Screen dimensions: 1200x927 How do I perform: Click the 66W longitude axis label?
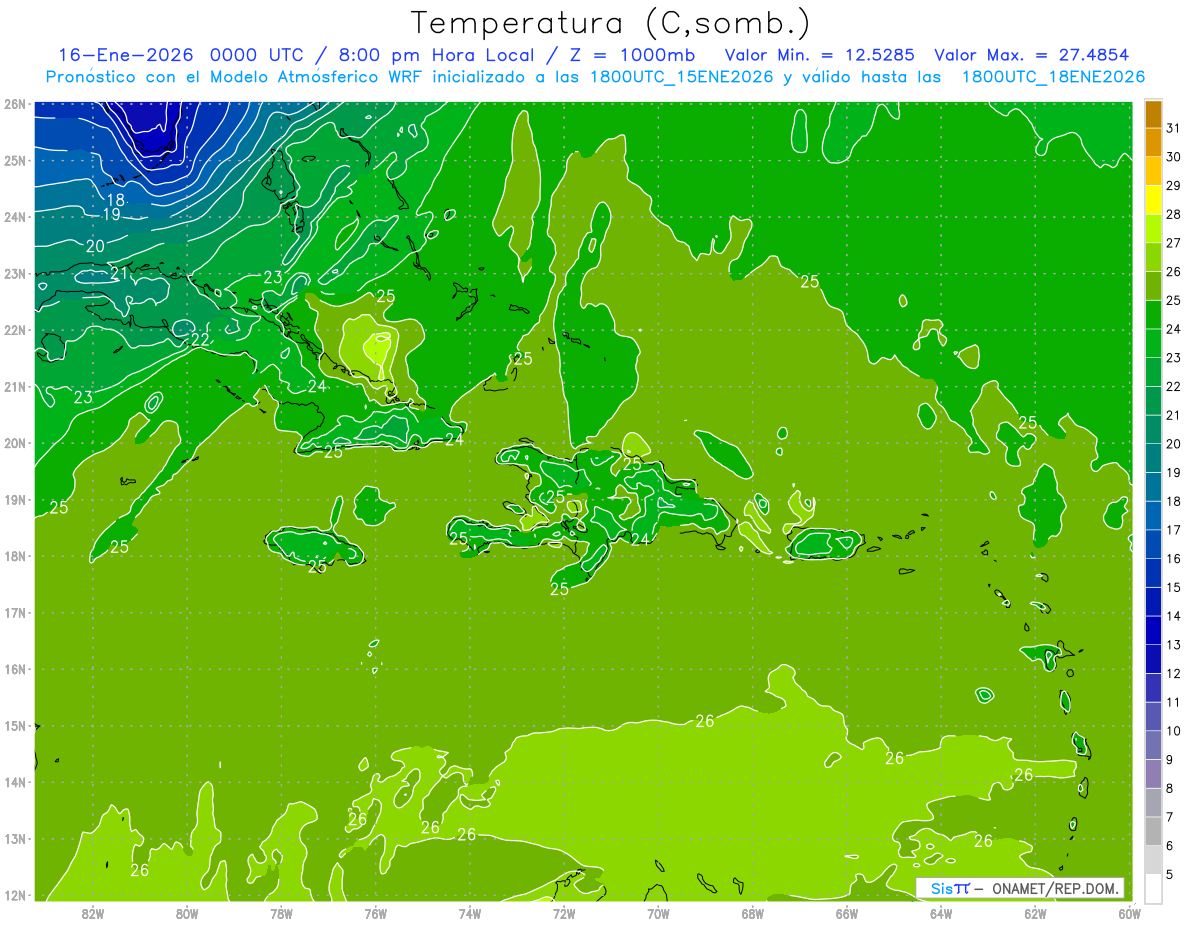tap(846, 913)
